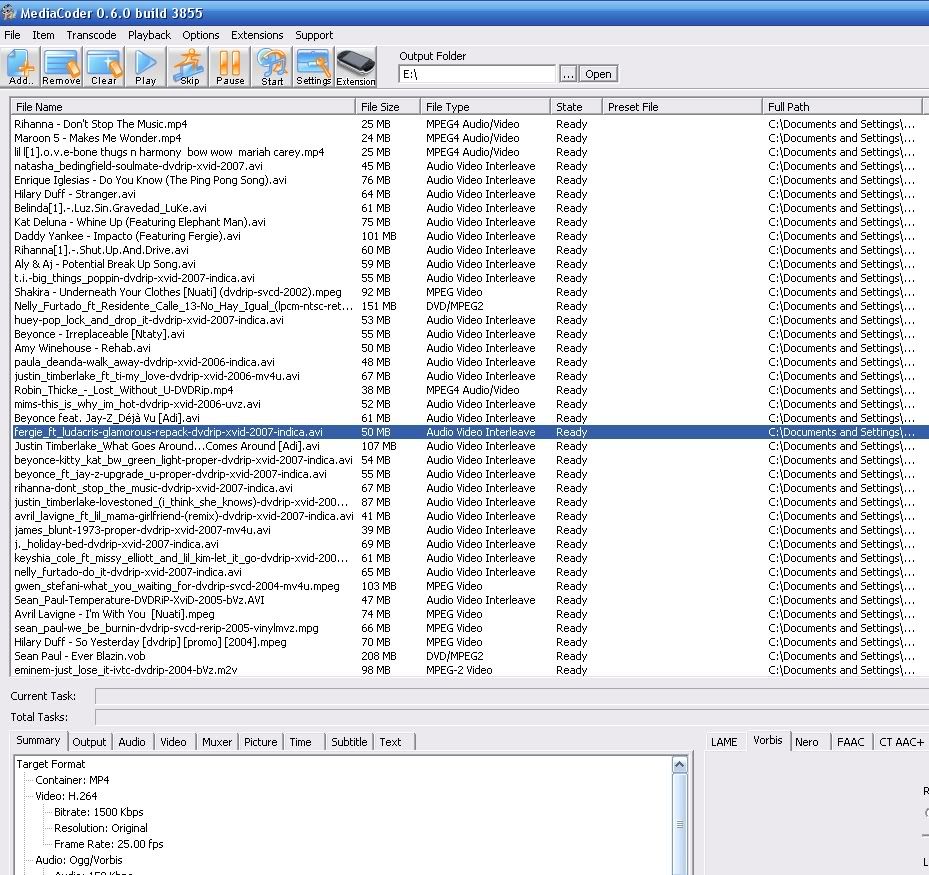Select 'Video: H.264' tree item
The width and height of the screenshot is (929, 875).
[x=66, y=796]
